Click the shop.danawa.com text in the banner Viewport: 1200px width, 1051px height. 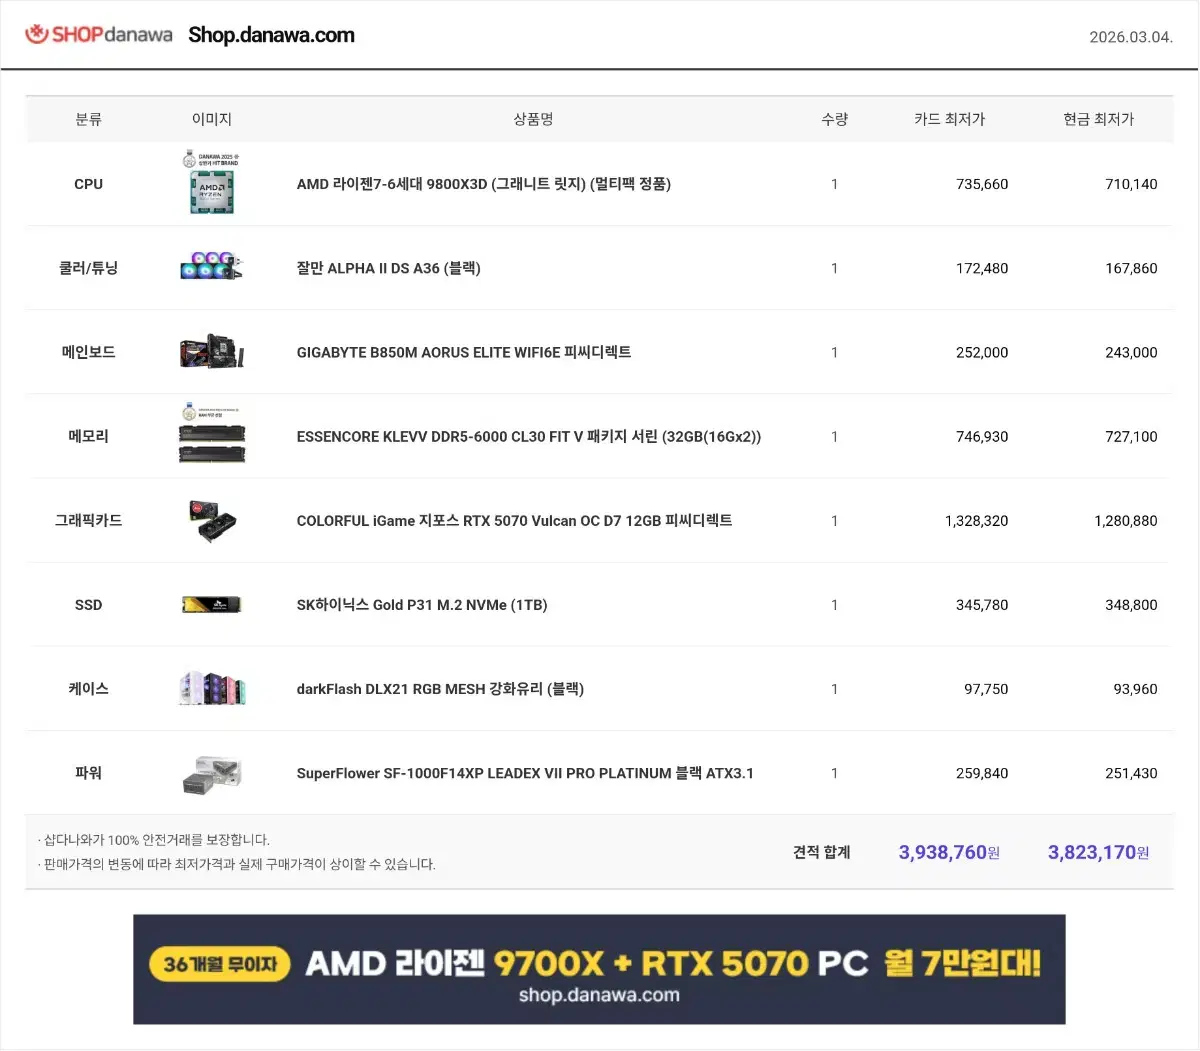click(600, 995)
